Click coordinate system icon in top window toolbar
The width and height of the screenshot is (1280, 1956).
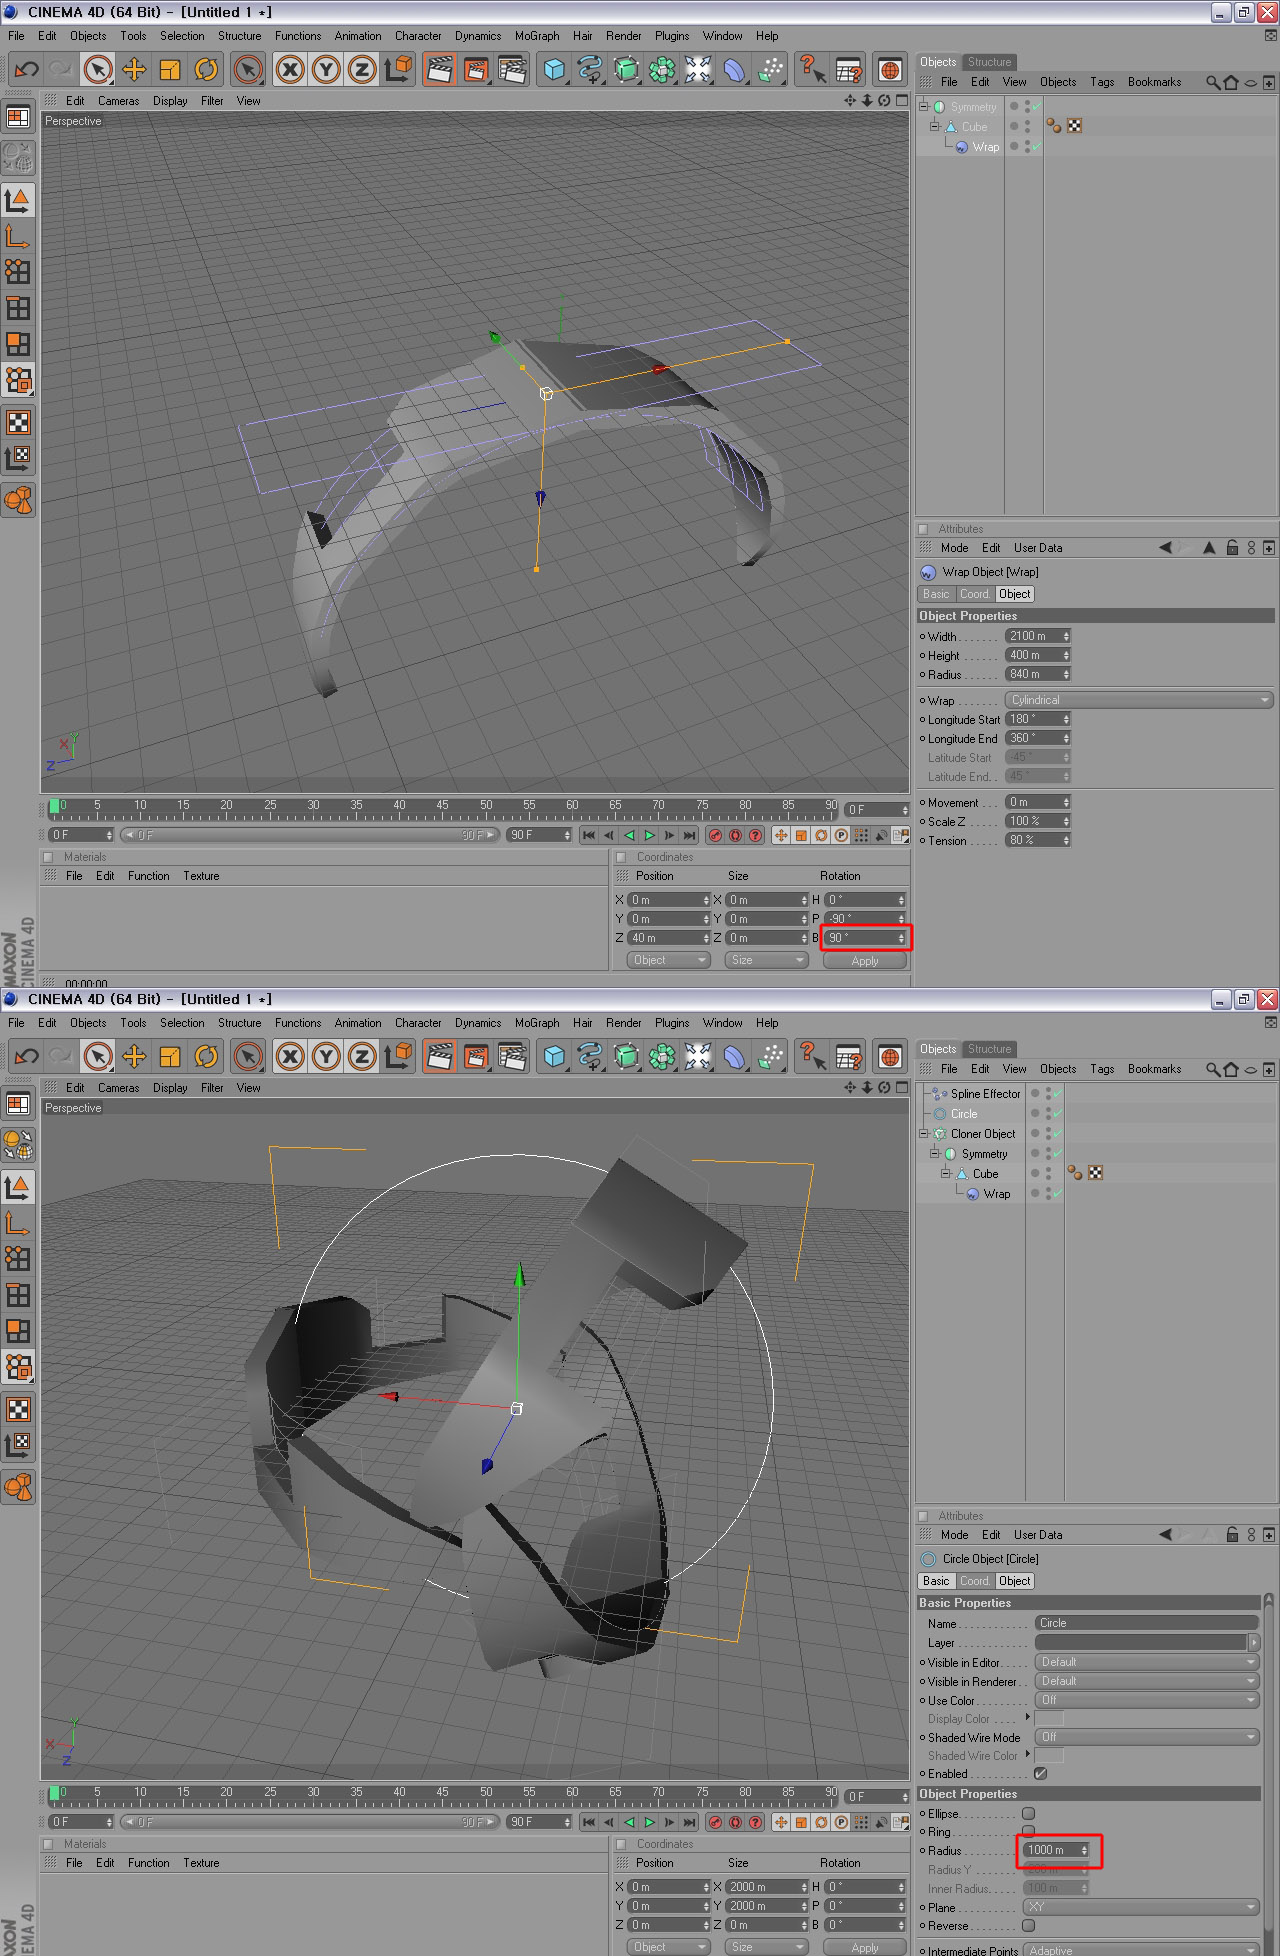[x=398, y=69]
